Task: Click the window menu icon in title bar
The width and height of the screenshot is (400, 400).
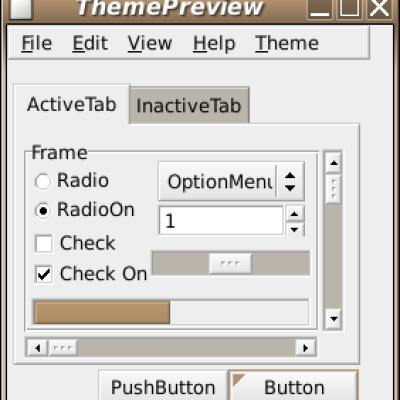Action: pyautogui.click(x=21, y=8)
